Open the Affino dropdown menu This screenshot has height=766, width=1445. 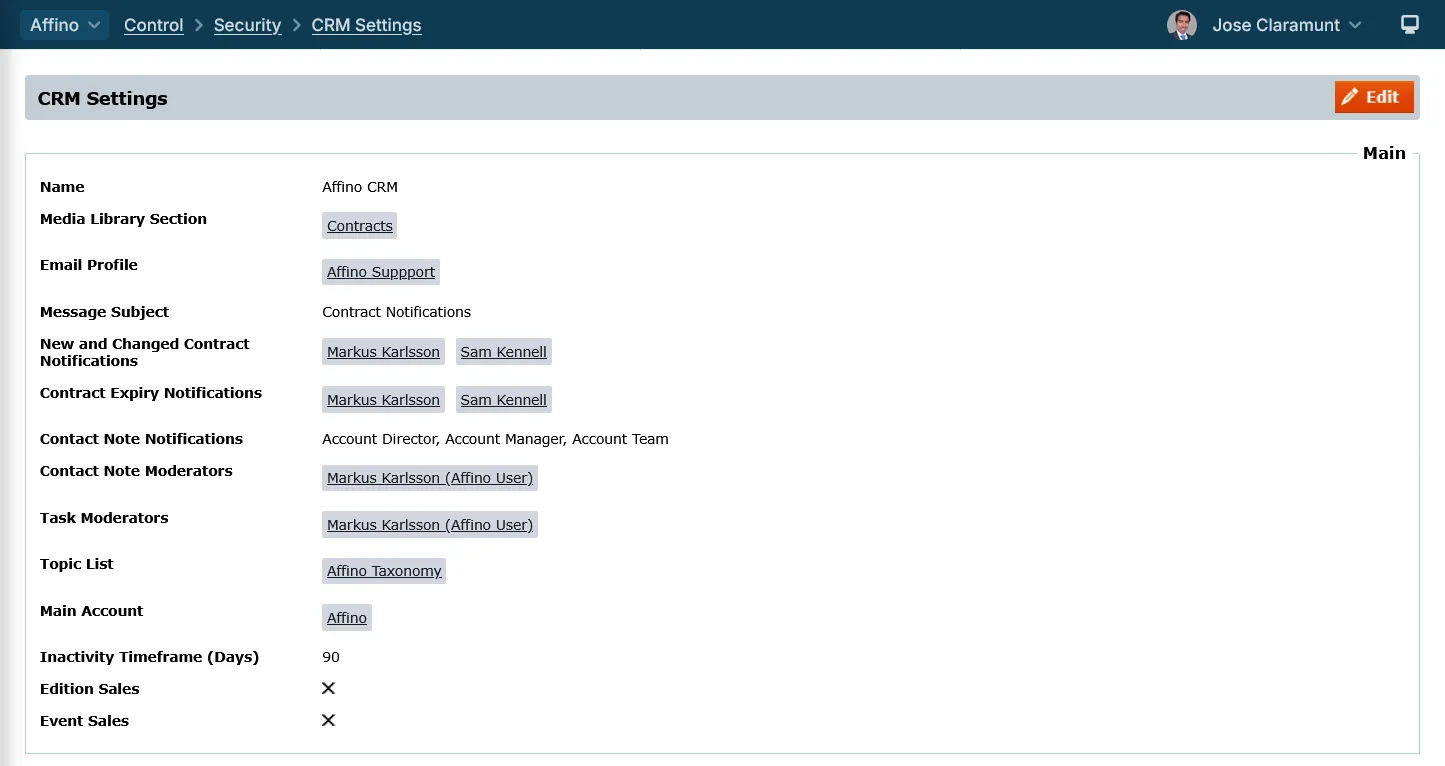[x=64, y=25]
